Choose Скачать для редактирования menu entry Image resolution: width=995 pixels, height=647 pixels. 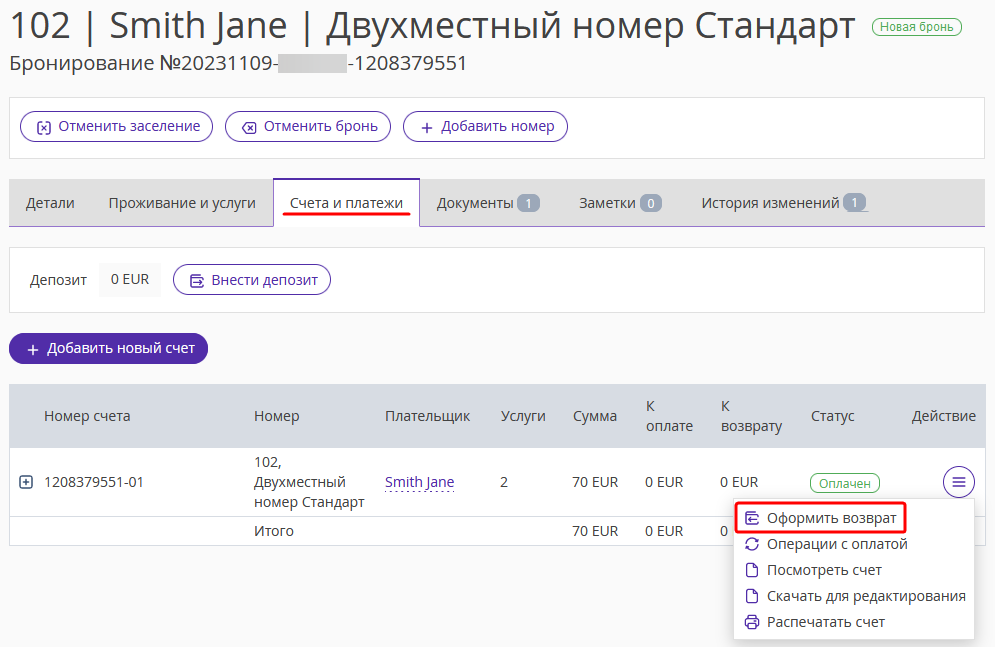point(855,596)
